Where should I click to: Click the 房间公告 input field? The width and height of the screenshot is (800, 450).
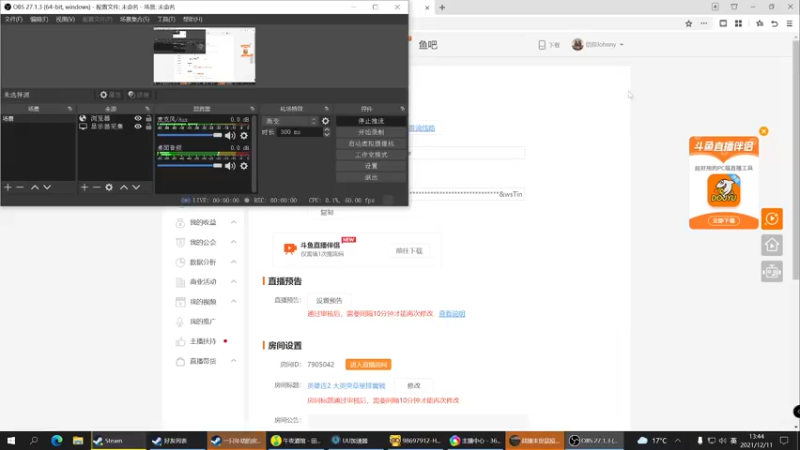click(x=417, y=421)
